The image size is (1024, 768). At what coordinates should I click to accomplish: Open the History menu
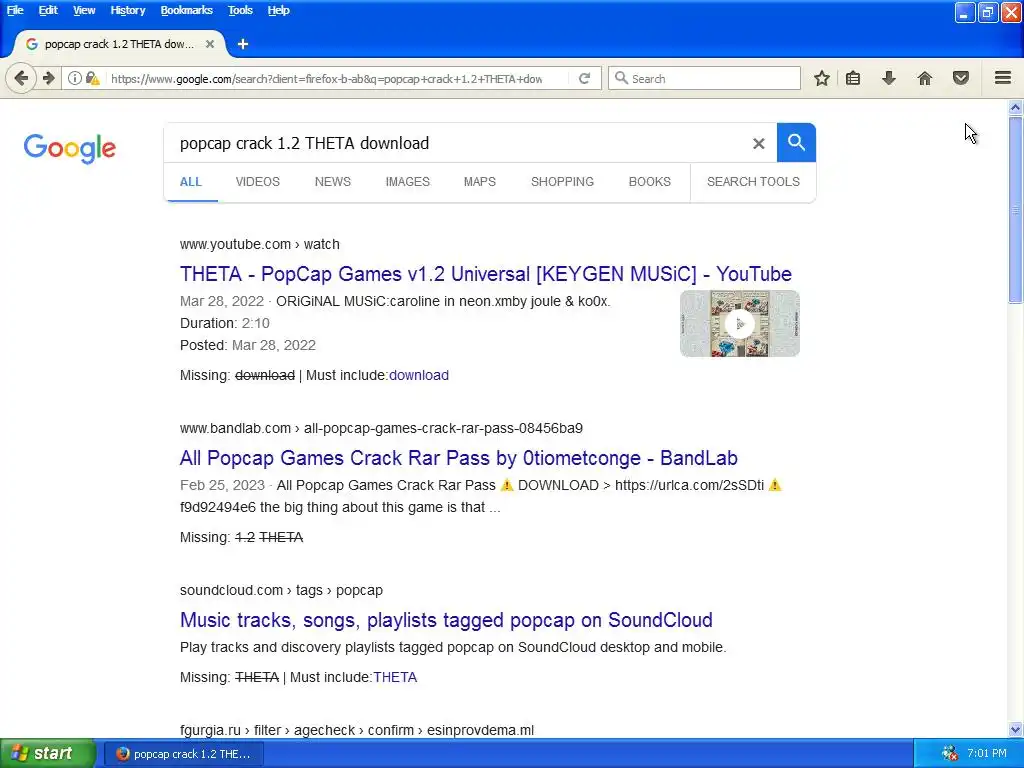[127, 10]
